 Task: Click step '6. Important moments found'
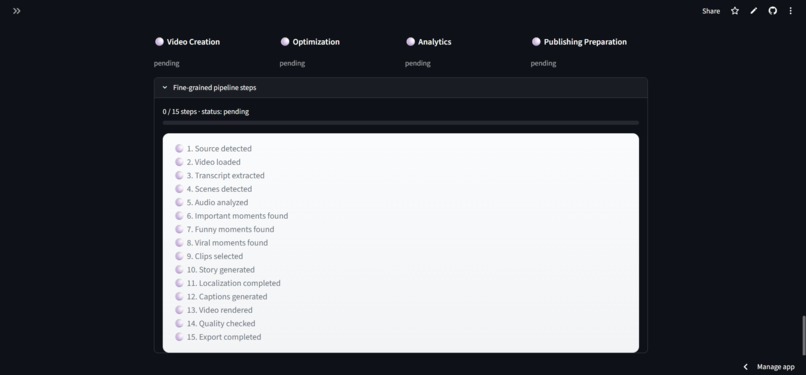237,216
